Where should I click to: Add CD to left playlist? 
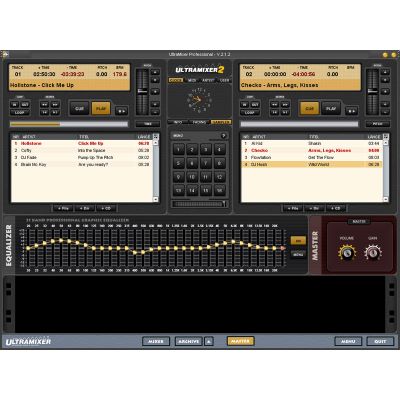pos(106,208)
